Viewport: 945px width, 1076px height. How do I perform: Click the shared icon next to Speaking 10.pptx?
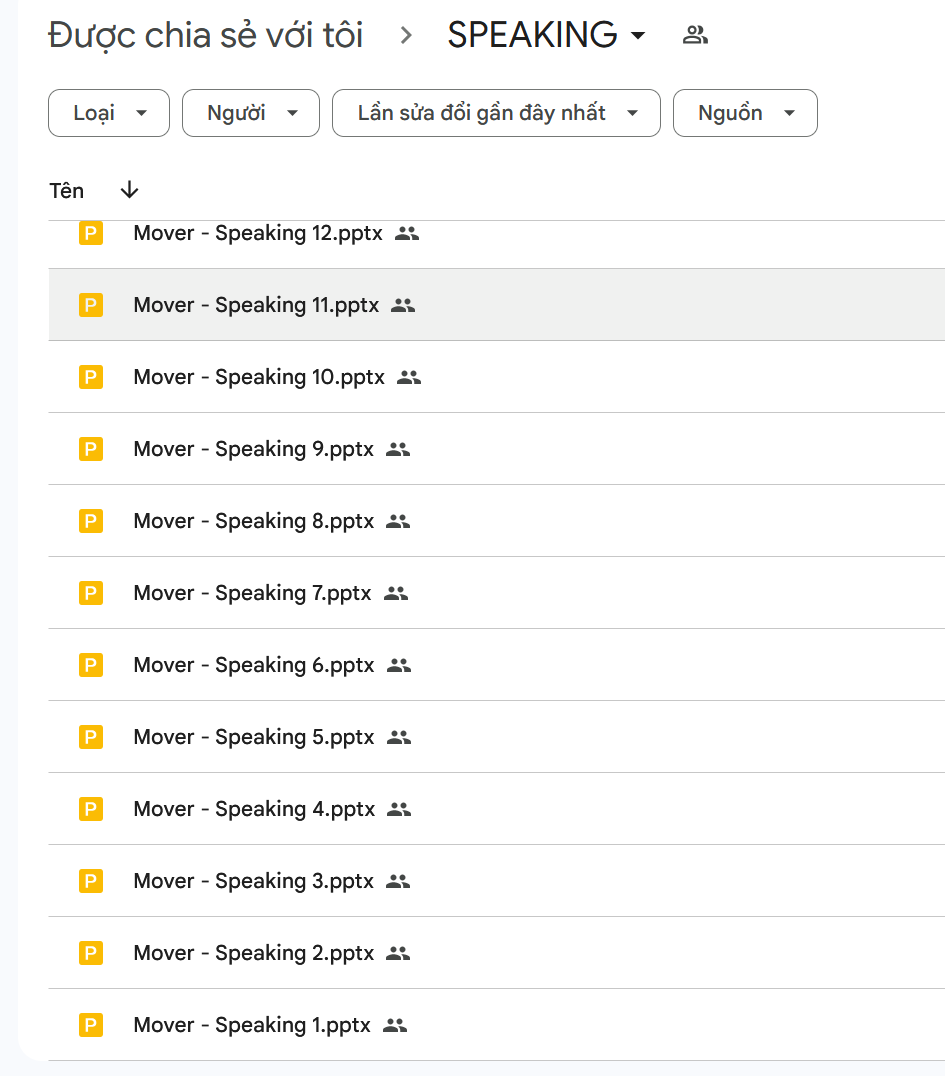point(409,378)
